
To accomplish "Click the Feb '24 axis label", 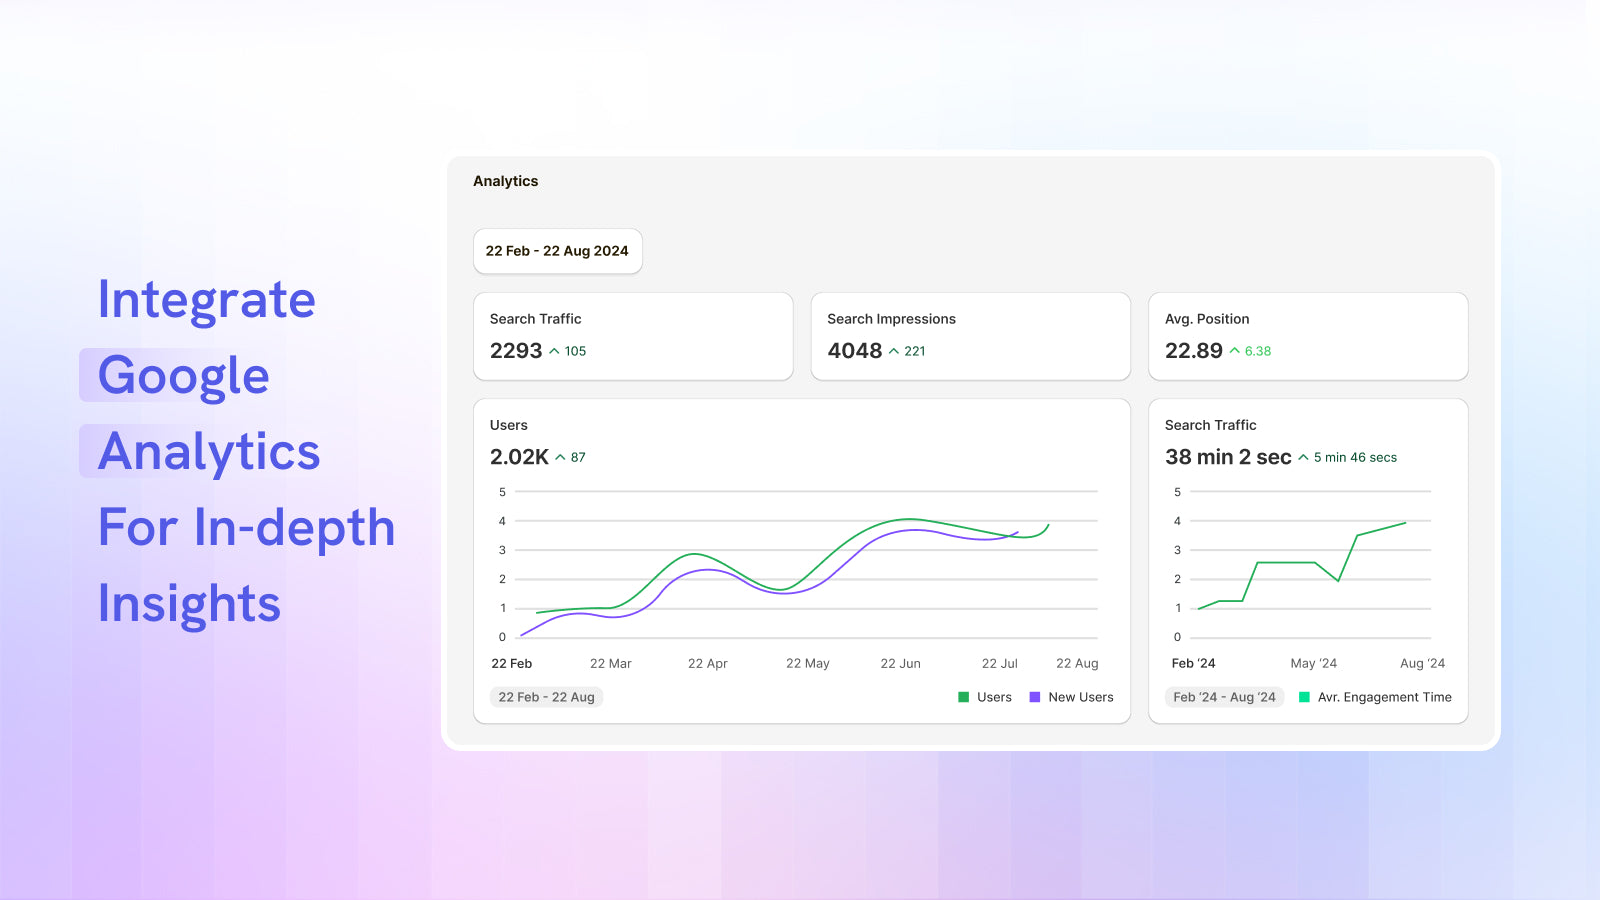I will click(1194, 663).
